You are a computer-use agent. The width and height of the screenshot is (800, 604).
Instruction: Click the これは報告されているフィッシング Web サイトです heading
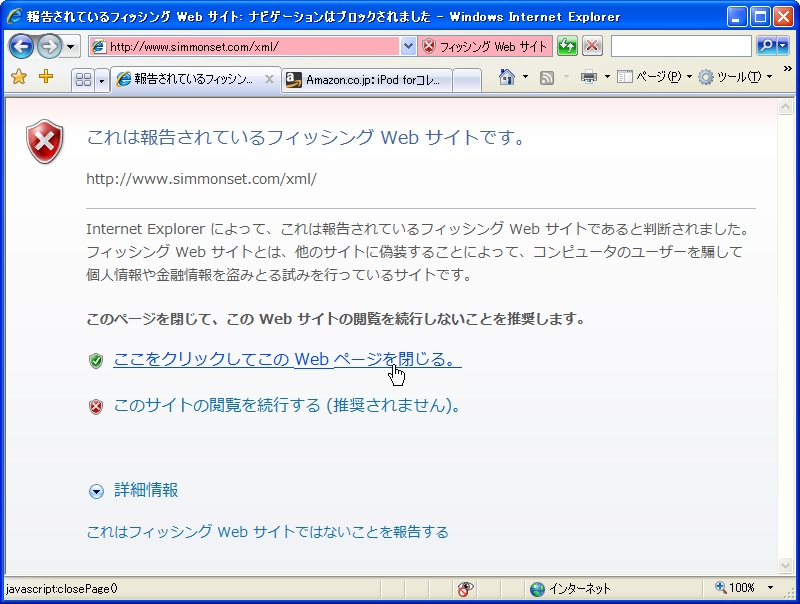306,137
